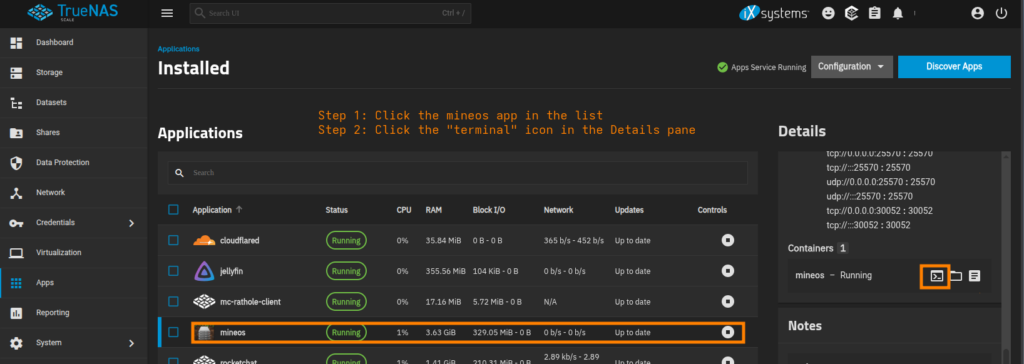Expand the System submenu chevron
This screenshot has height=364, width=1024.
131,343
